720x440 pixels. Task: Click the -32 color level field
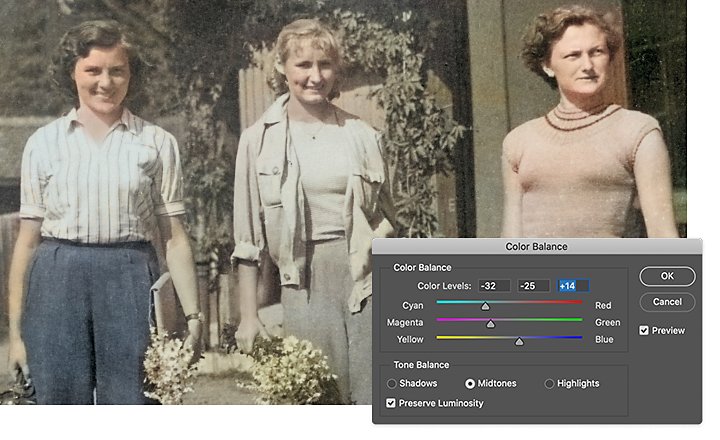494,286
